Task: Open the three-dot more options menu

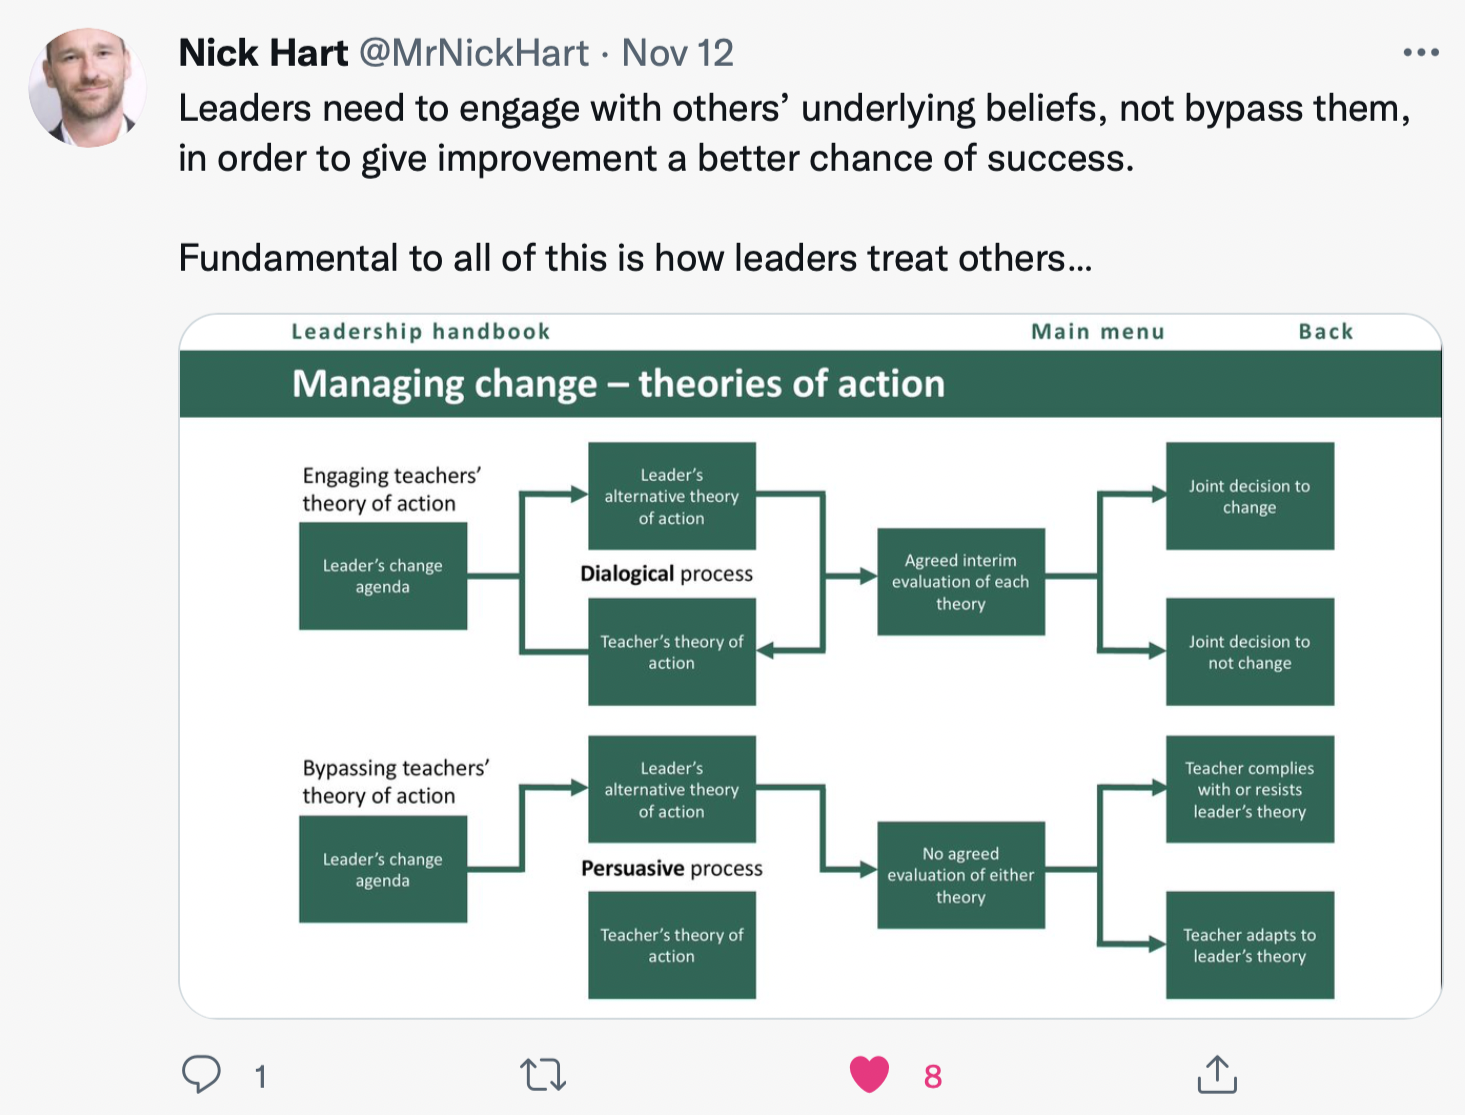Action: click(1420, 53)
